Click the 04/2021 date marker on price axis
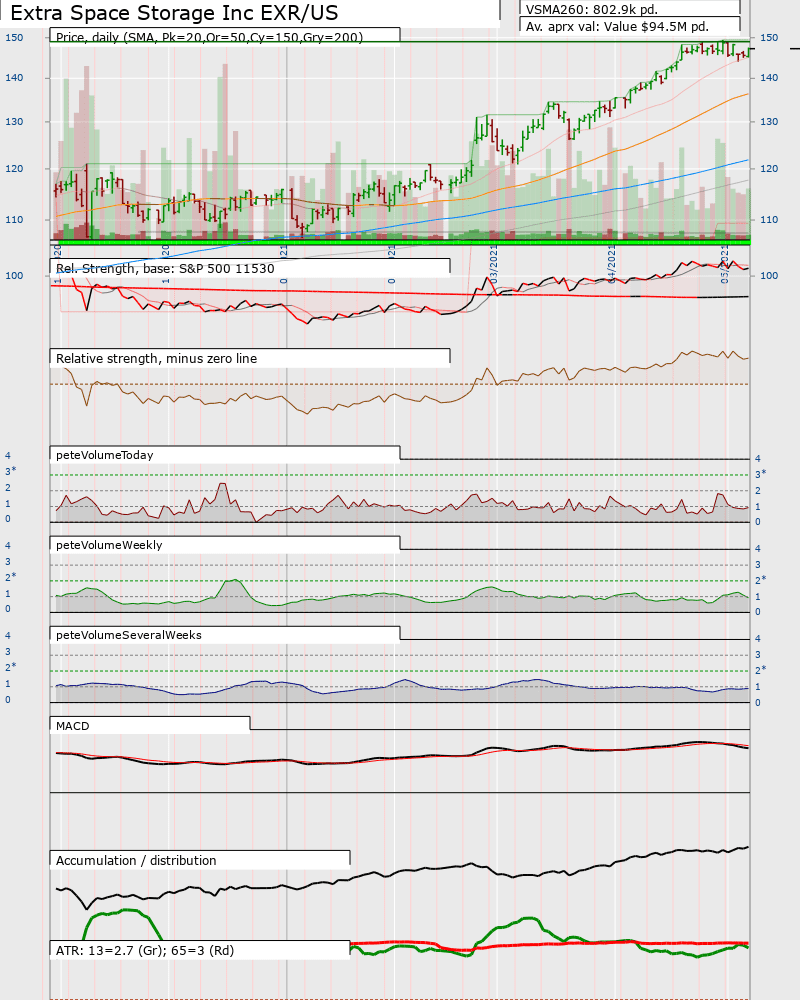The image size is (800, 1000). [x=611, y=265]
